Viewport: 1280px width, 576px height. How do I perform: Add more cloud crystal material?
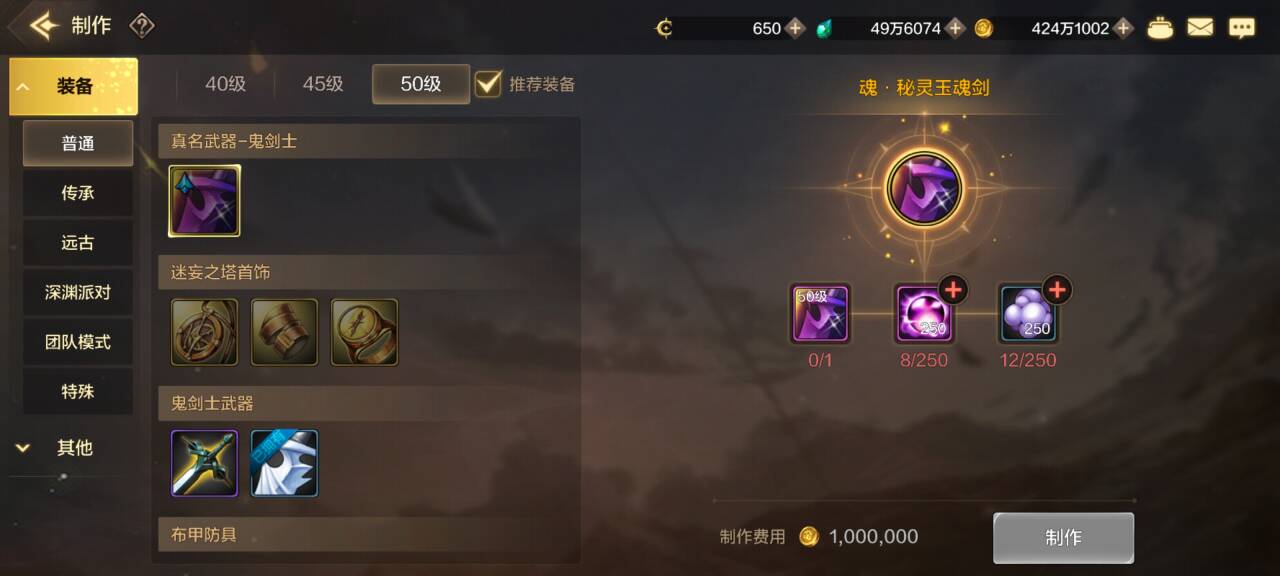point(1057,290)
